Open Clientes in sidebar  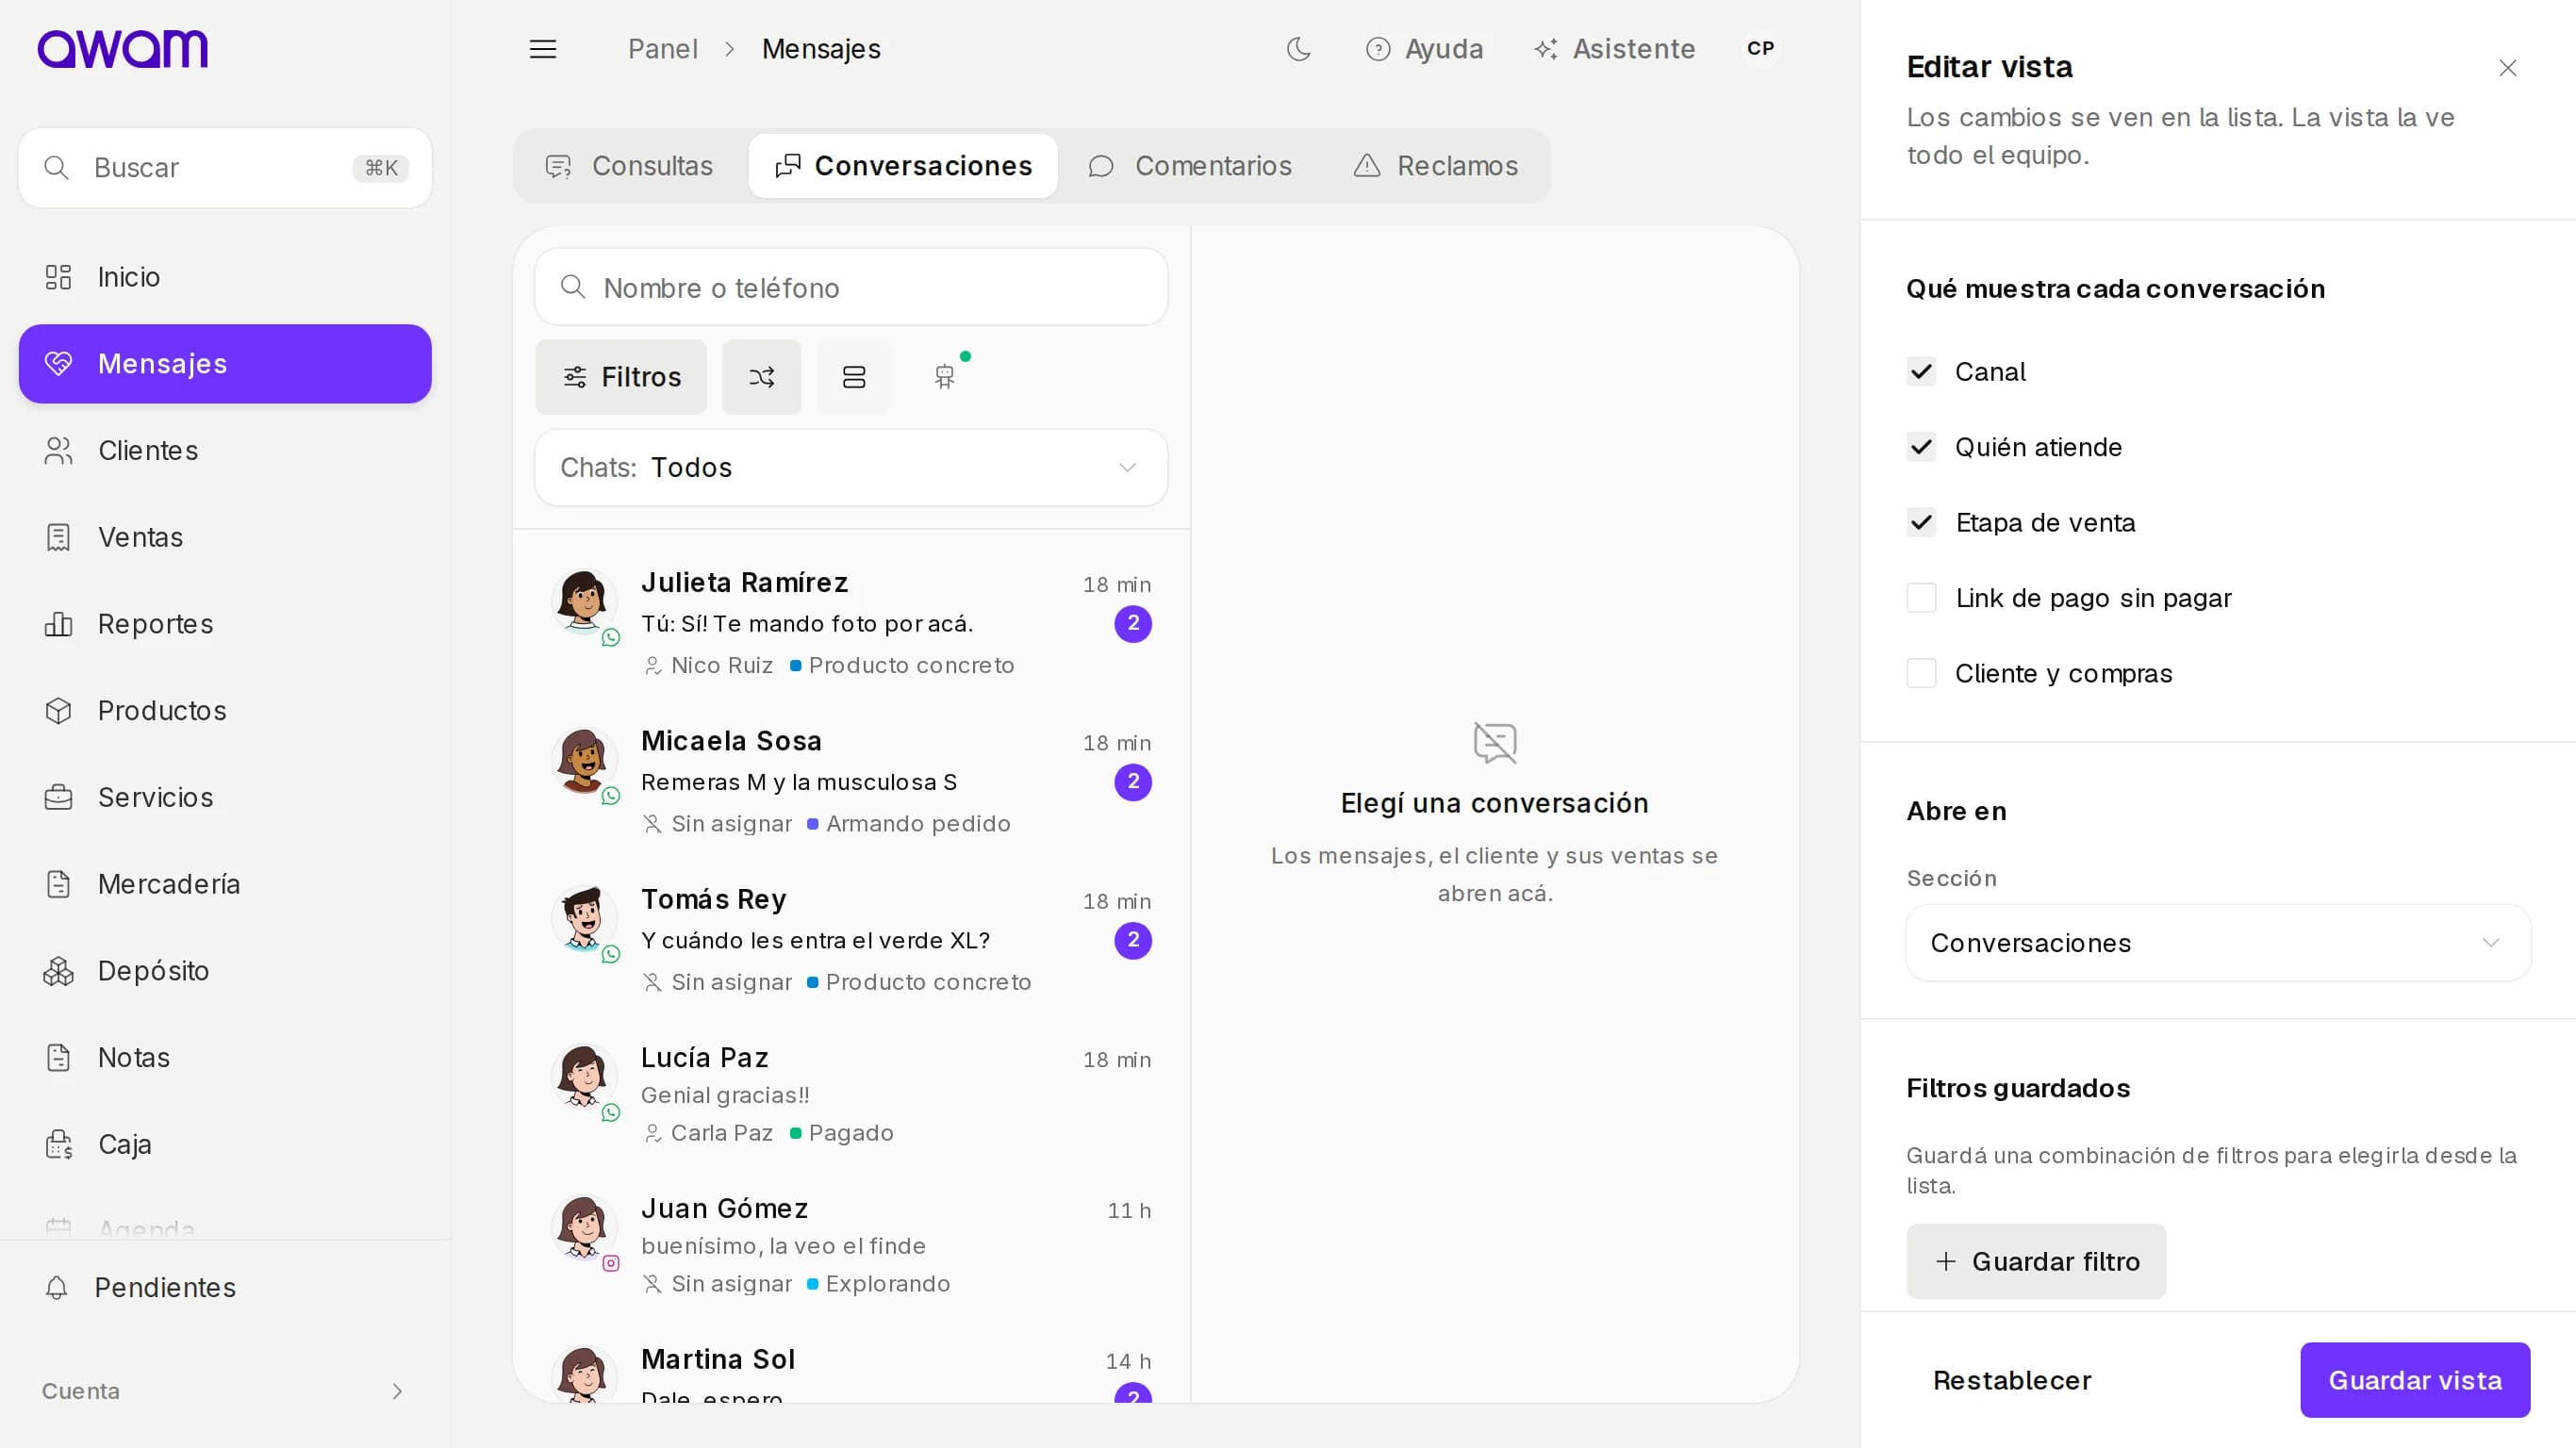pyautogui.click(x=225, y=450)
